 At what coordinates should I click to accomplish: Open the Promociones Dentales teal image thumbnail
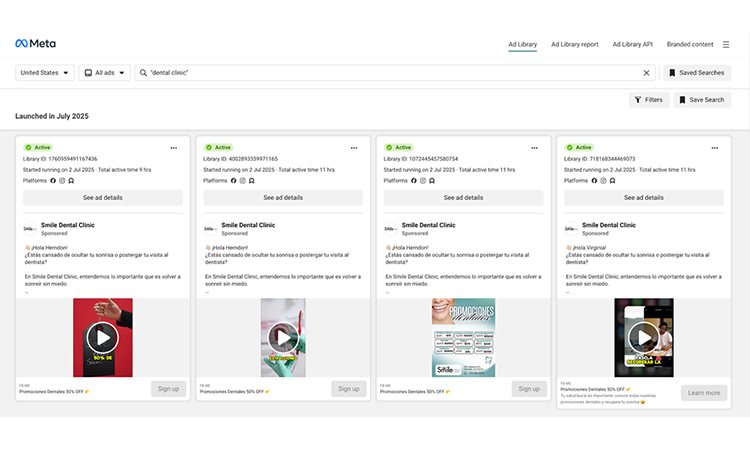(463, 338)
